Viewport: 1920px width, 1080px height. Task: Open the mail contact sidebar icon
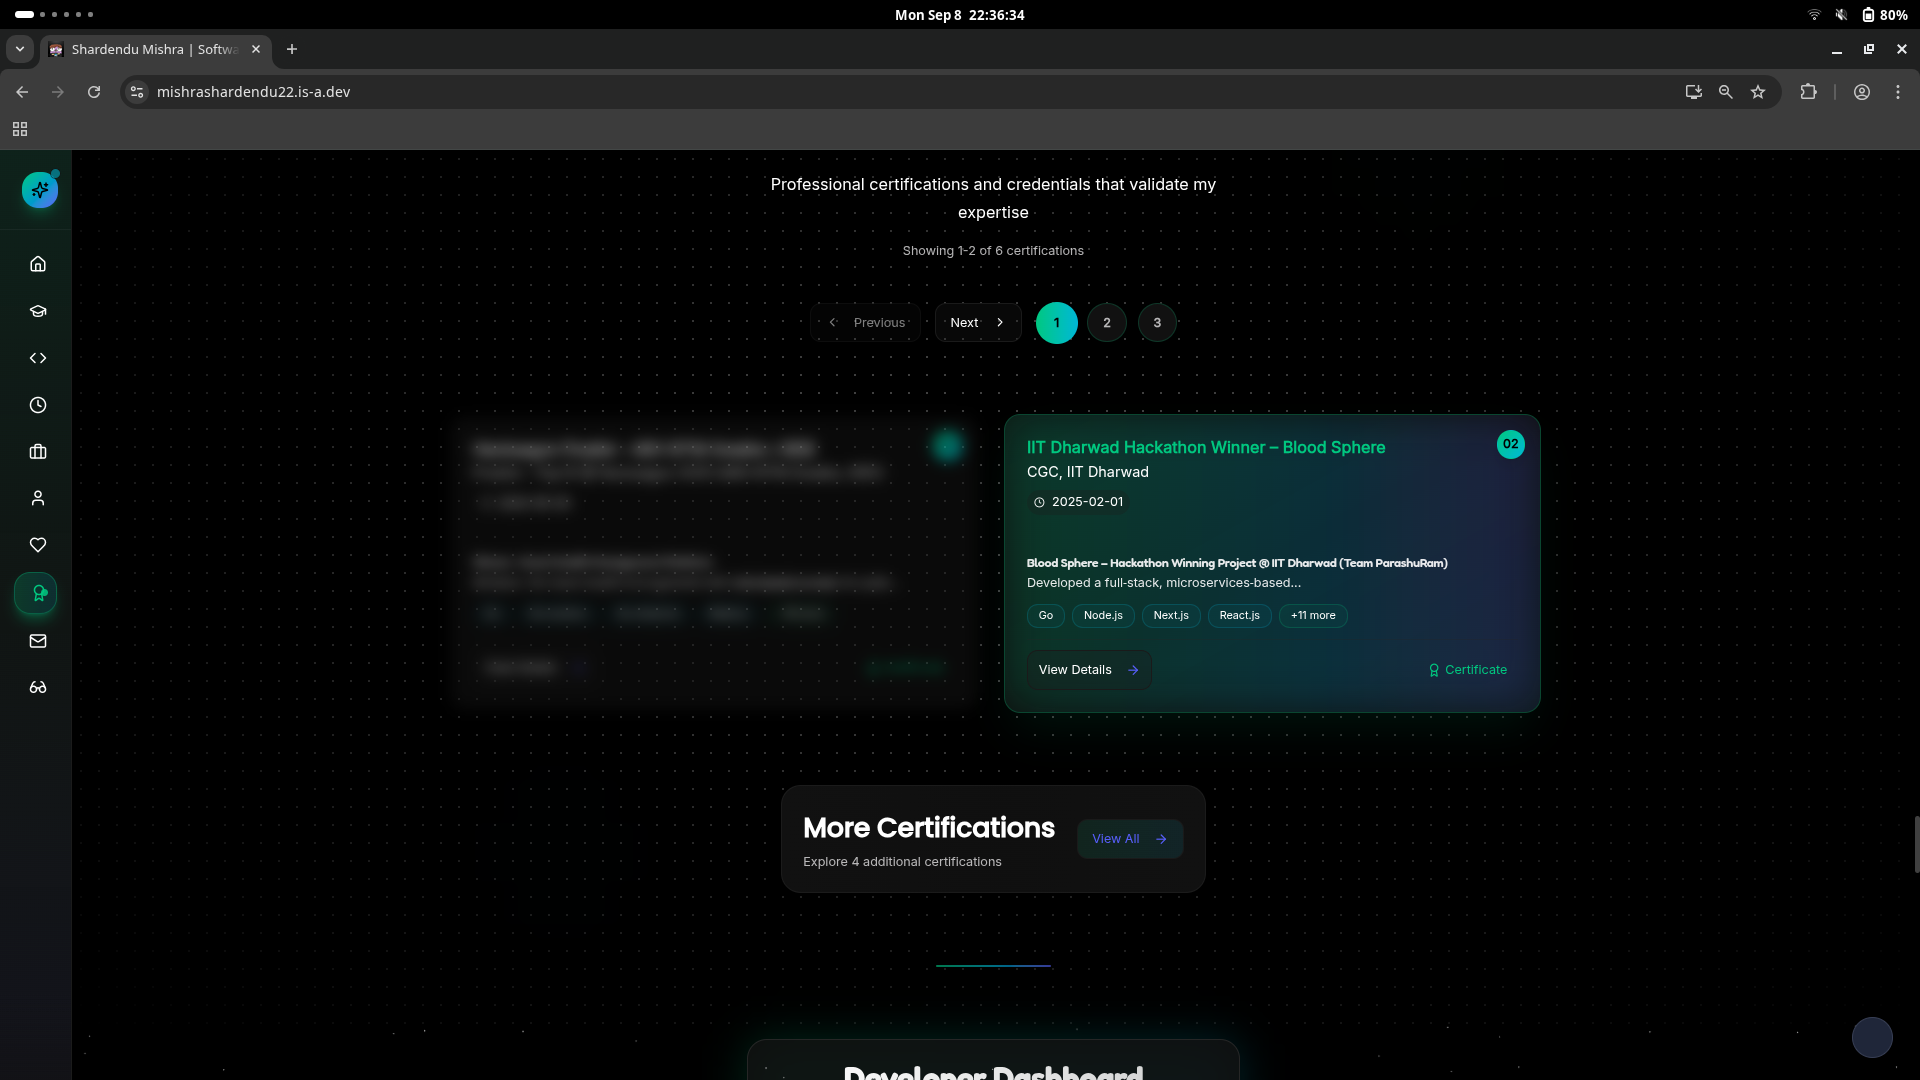click(x=38, y=641)
